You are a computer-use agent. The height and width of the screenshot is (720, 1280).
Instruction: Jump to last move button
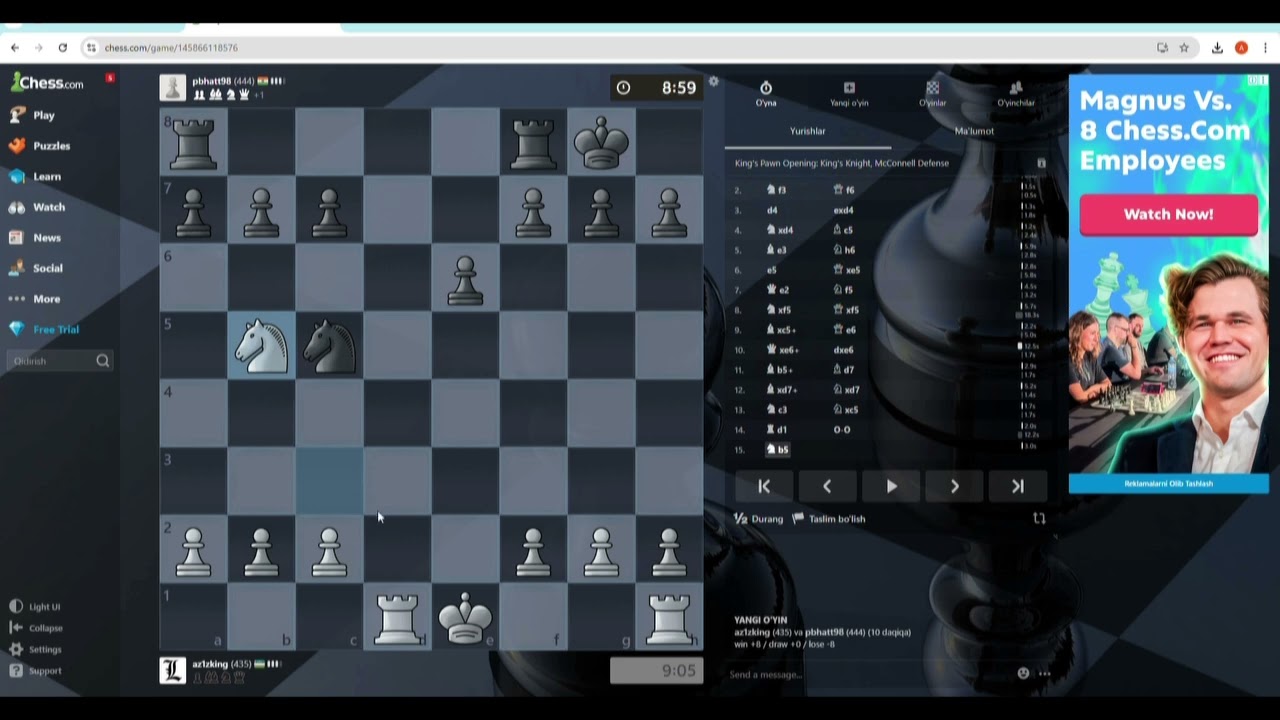point(1018,486)
